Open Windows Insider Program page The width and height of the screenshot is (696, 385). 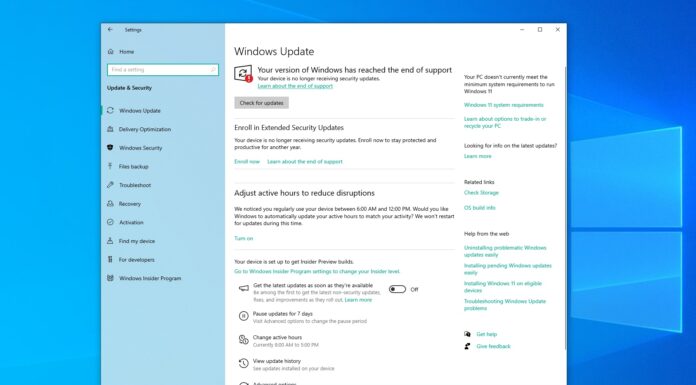click(150, 278)
